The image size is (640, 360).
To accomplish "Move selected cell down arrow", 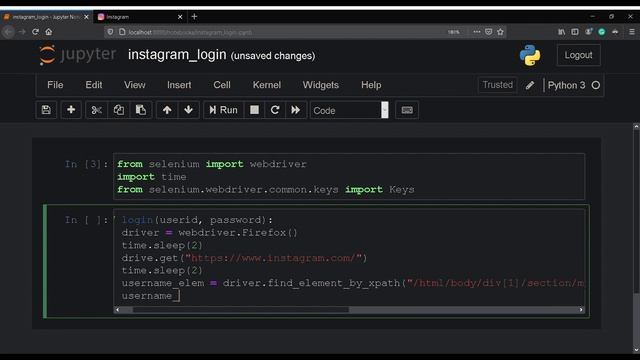I will [189, 110].
